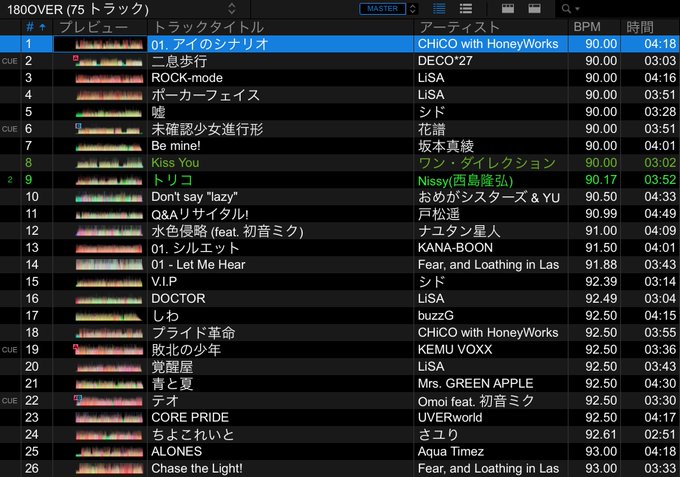Click the CUE marker on row 2
The height and width of the screenshot is (477, 680).
(x=10, y=61)
